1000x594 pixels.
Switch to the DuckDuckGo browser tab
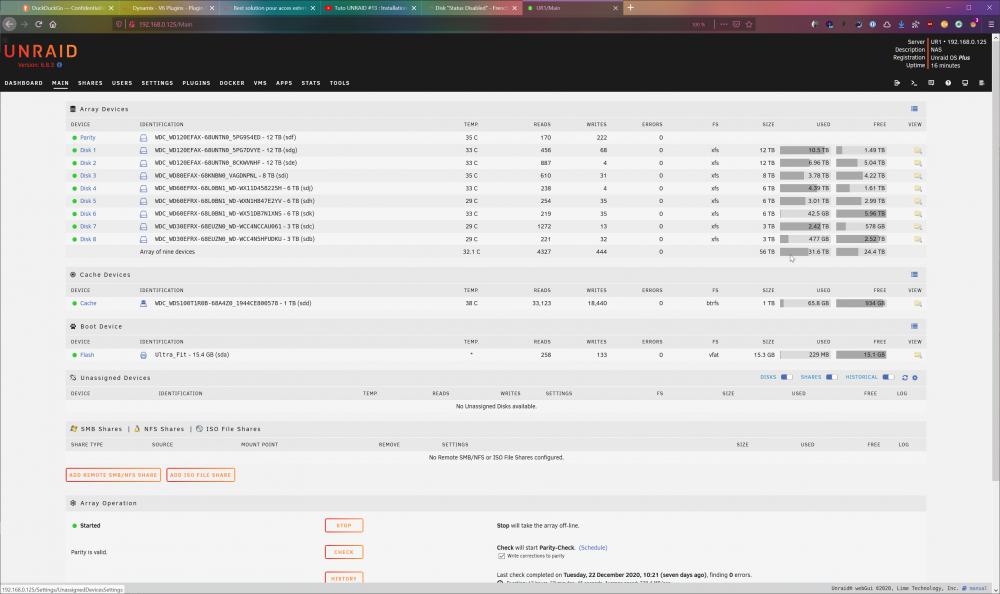click(x=67, y=8)
